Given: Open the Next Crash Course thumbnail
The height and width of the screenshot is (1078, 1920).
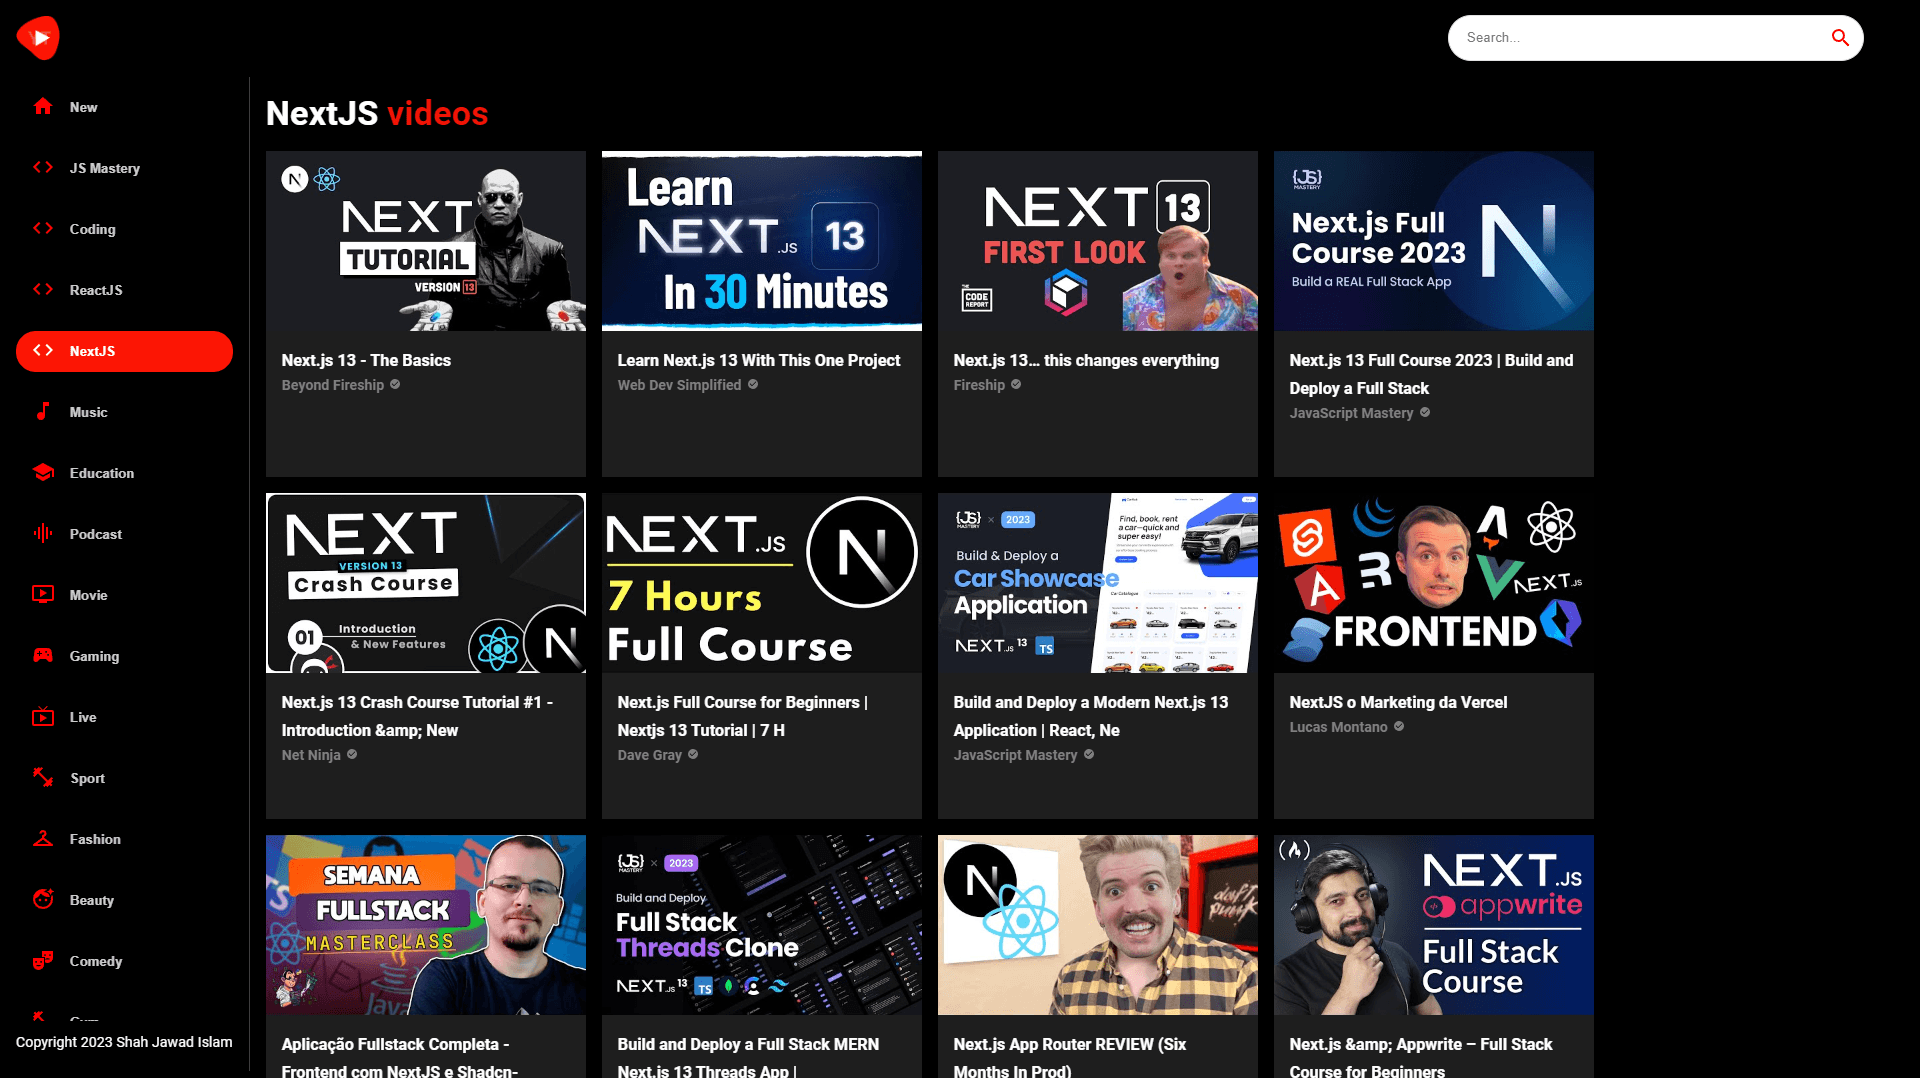Looking at the screenshot, I should (426, 583).
